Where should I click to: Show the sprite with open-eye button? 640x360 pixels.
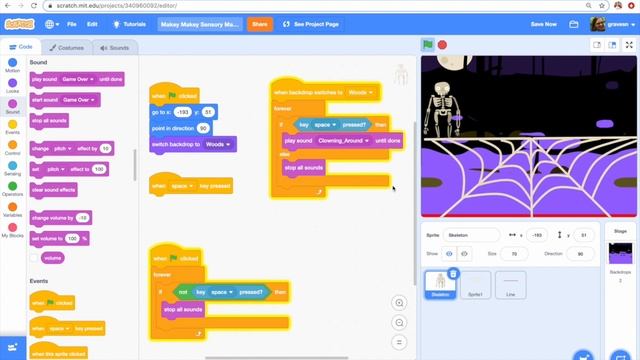click(449, 254)
